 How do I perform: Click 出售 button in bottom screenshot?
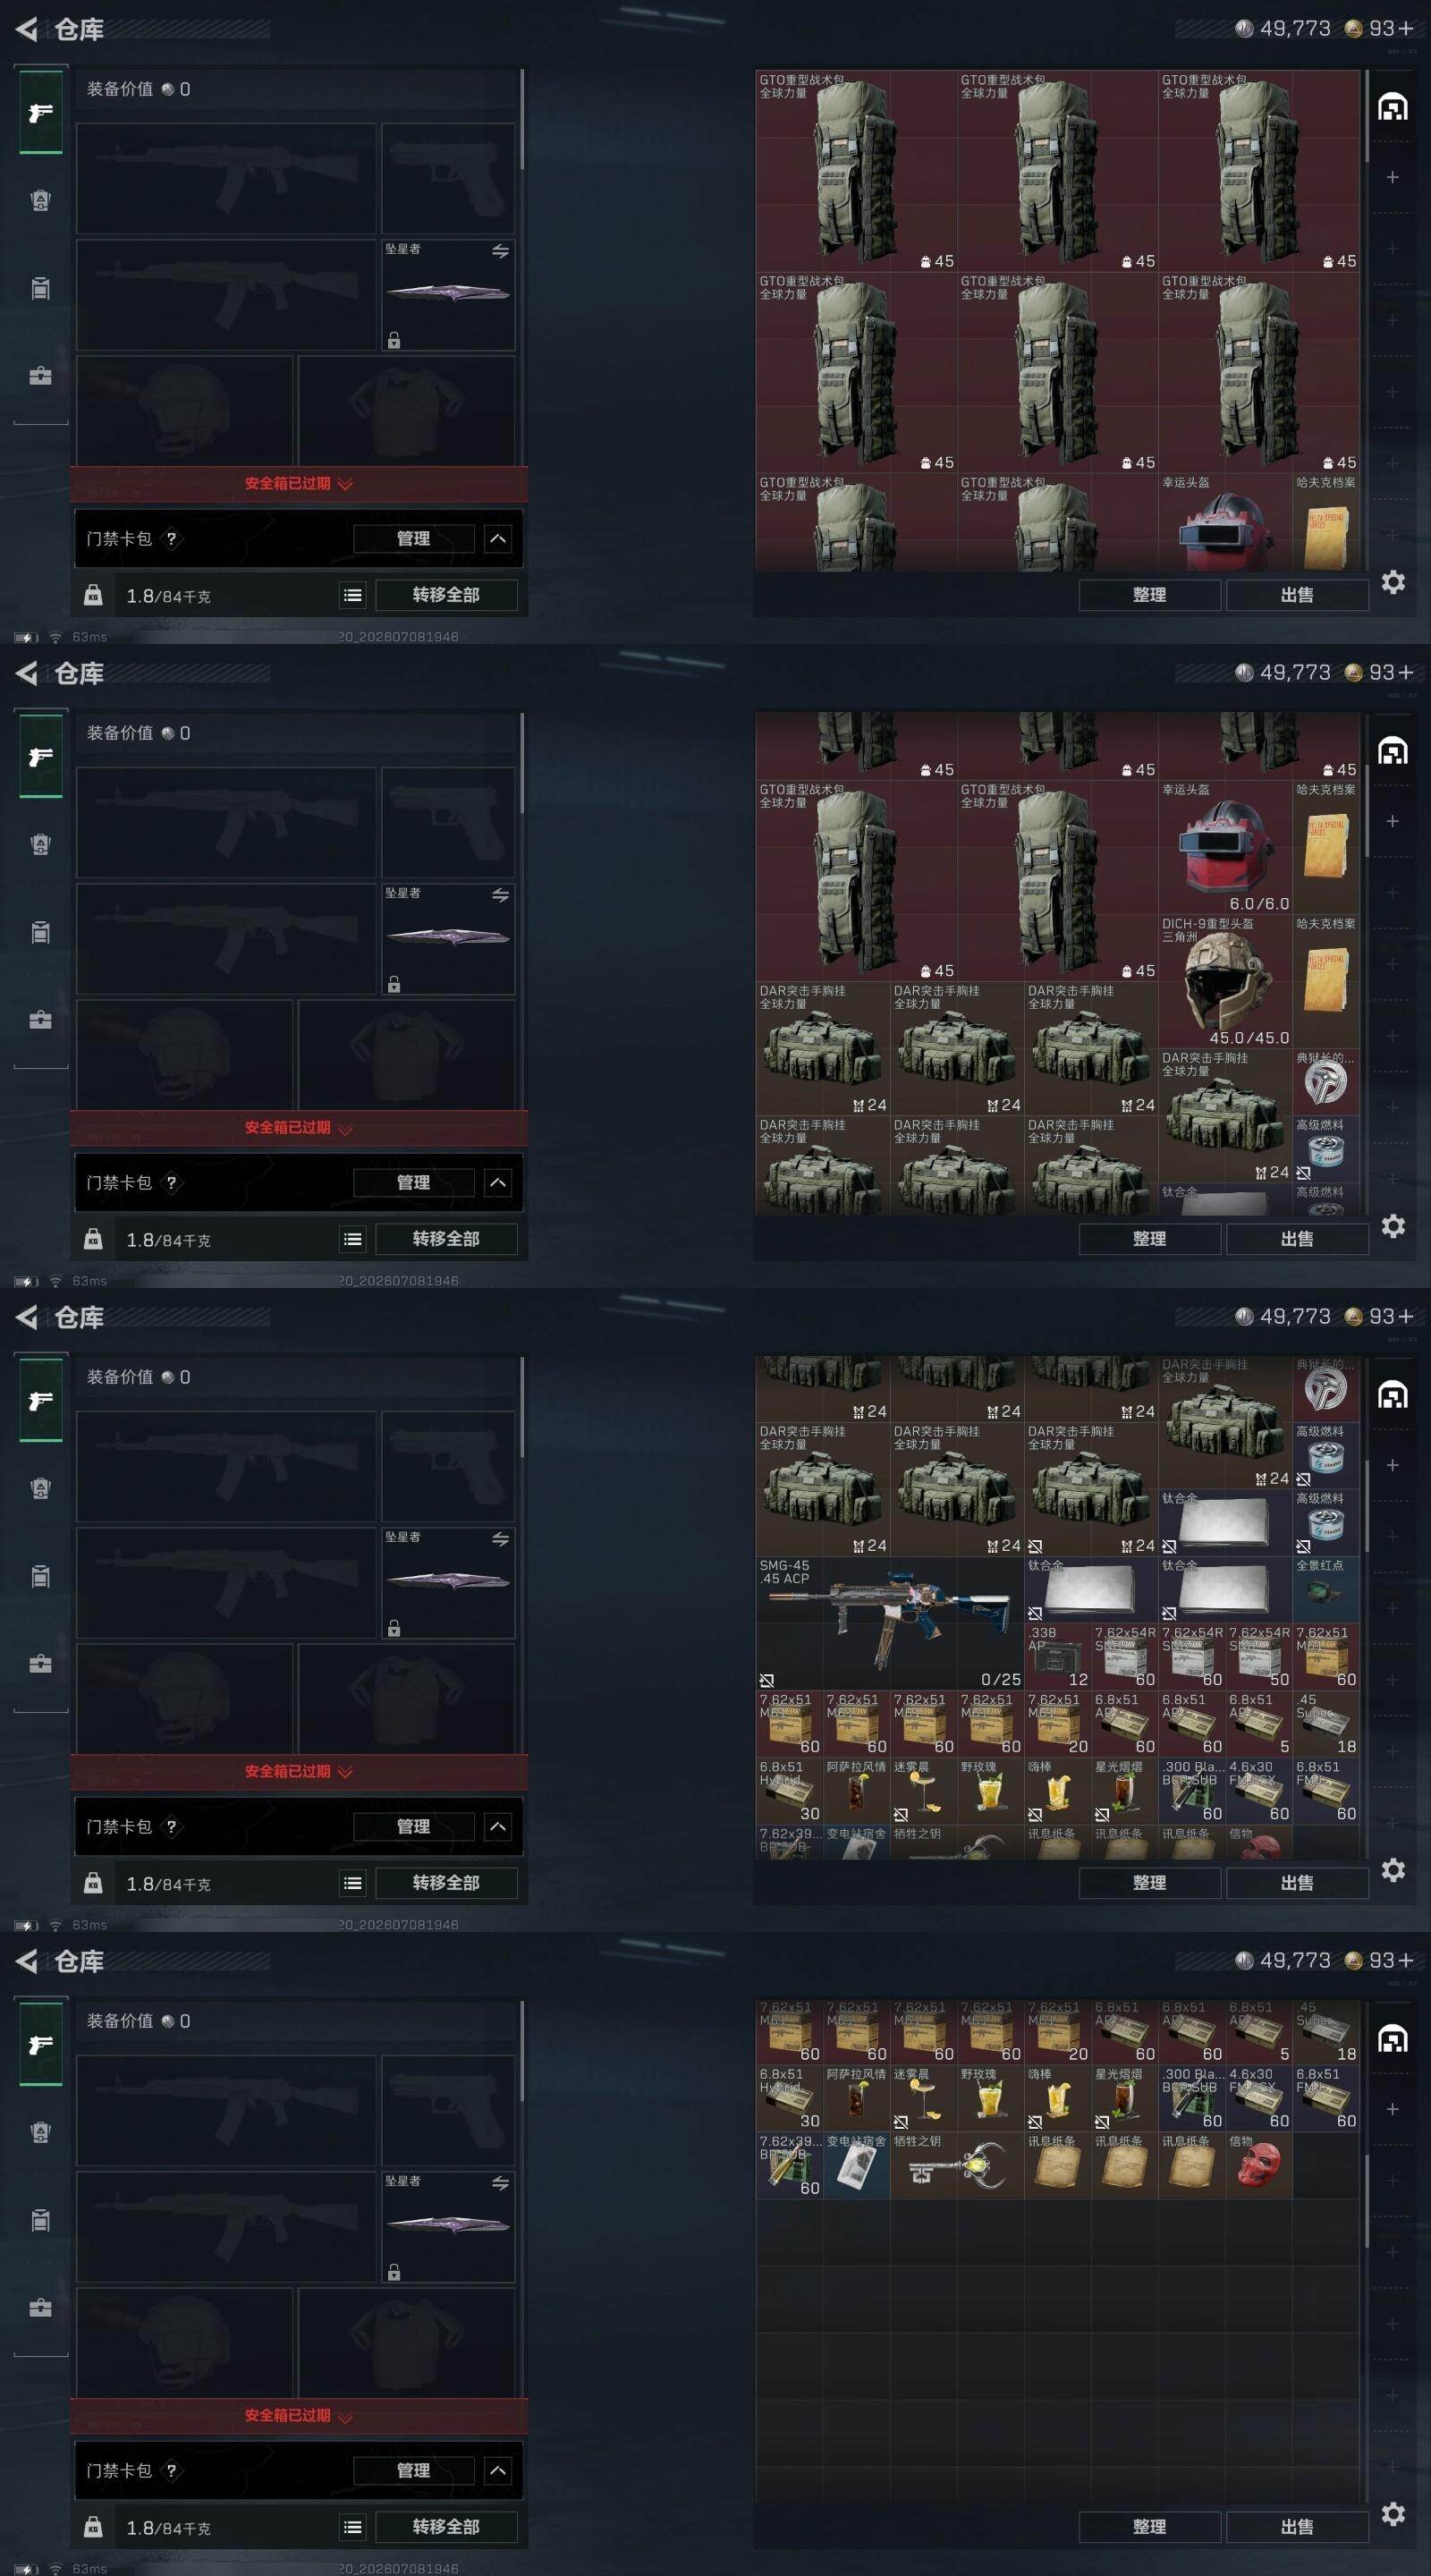[x=1297, y=2527]
